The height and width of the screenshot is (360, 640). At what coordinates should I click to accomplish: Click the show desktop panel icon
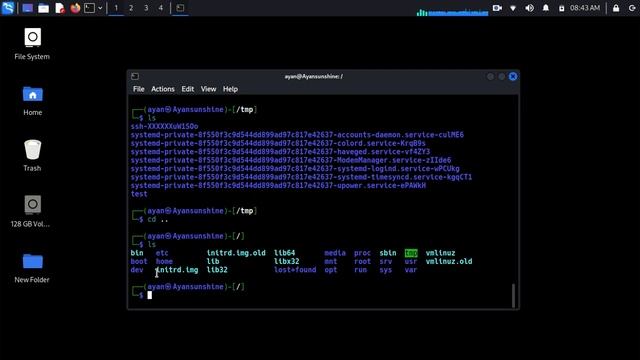[28, 8]
